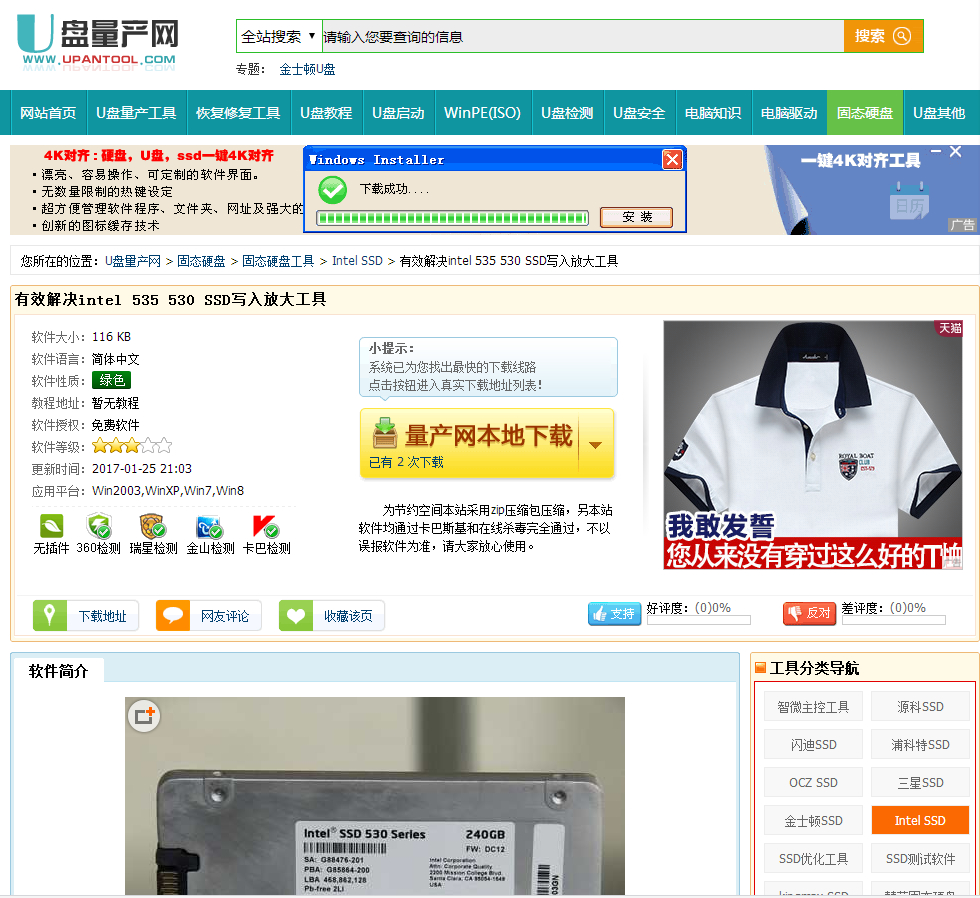Minimize the 一键4K对齐工具 ad banner

(x=936, y=151)
